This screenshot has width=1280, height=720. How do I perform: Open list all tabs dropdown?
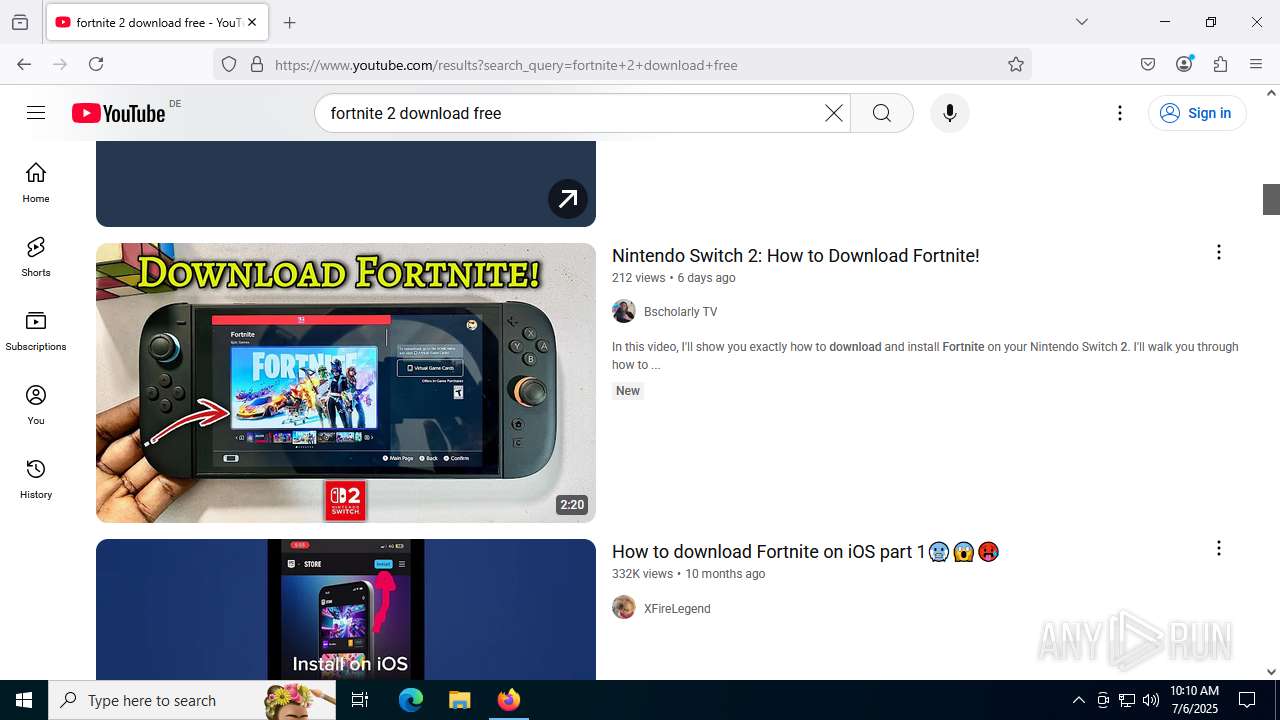tap(1082, 22)
